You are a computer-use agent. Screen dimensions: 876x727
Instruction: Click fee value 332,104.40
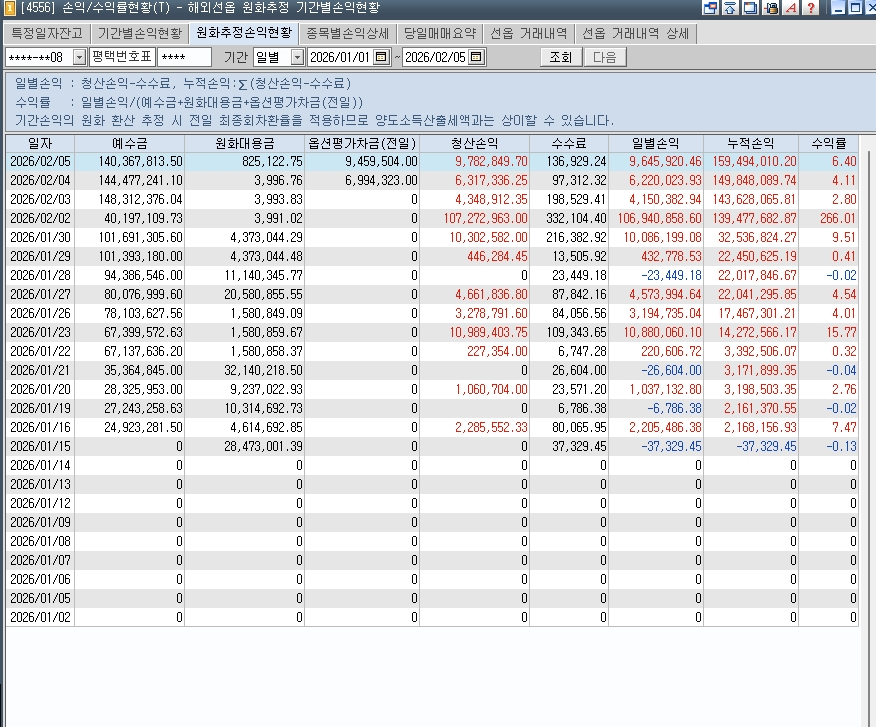[x=576, y=218]
